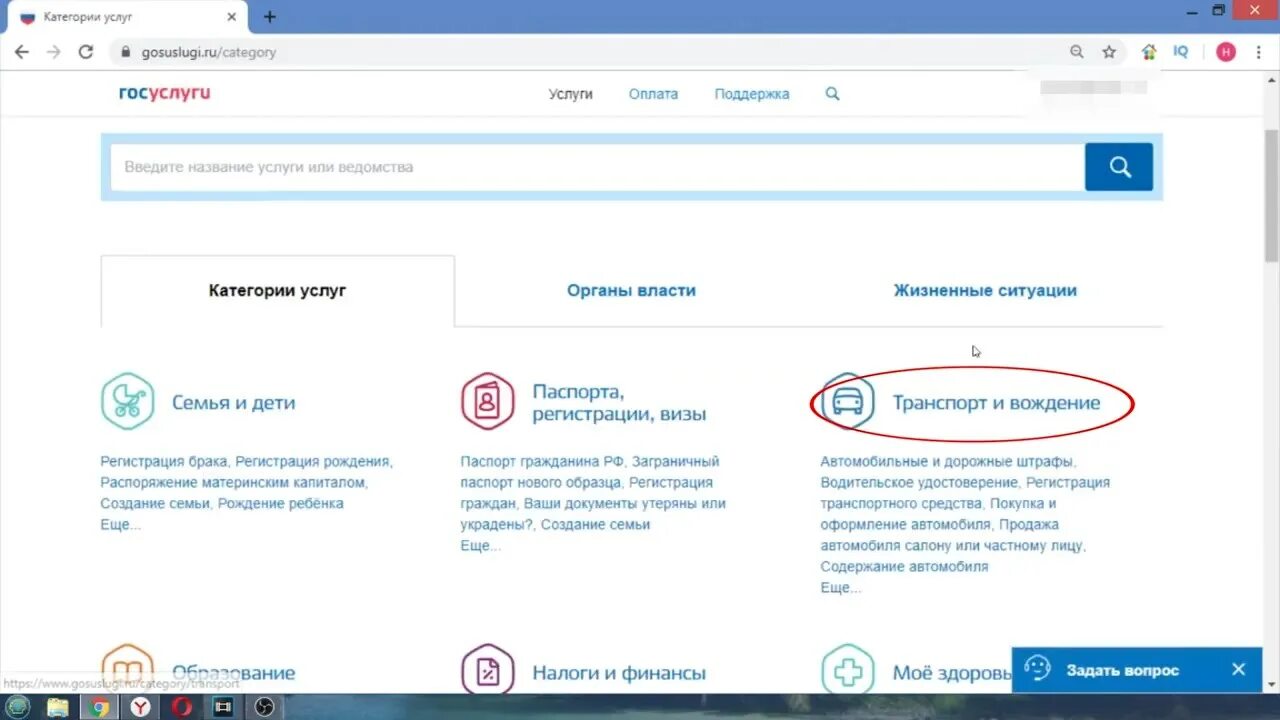This screenshot has width=1280, height=720.
Task: Click the Gosuslugi logo
Action: 164,93
